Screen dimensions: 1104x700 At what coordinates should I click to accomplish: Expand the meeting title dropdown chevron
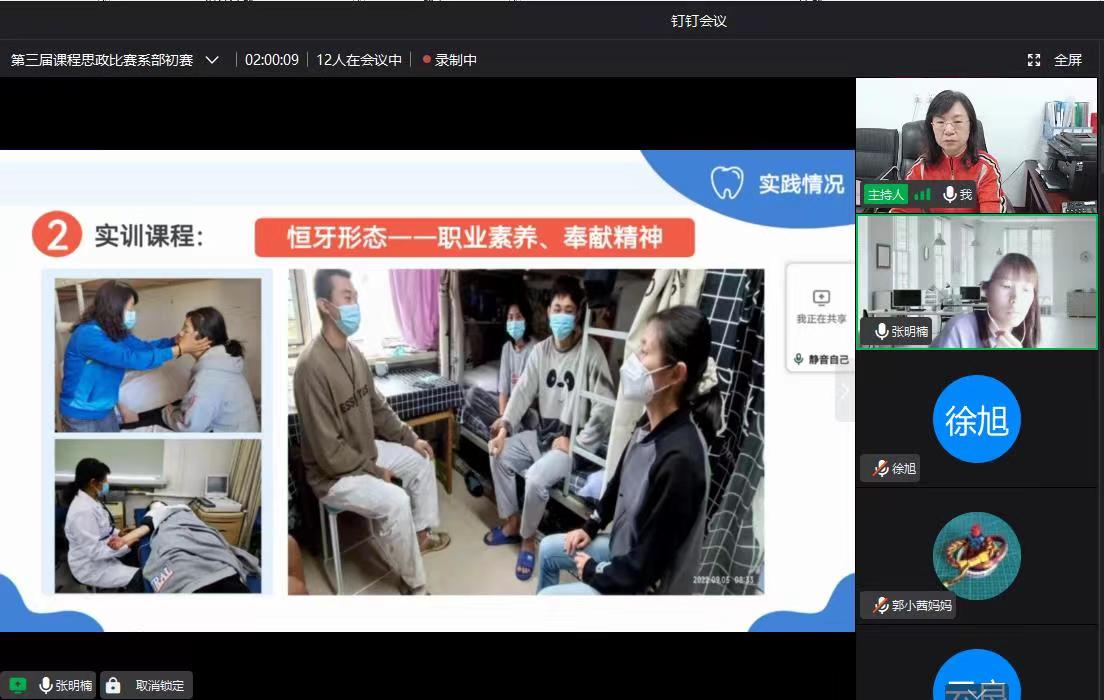pos(212,60)
